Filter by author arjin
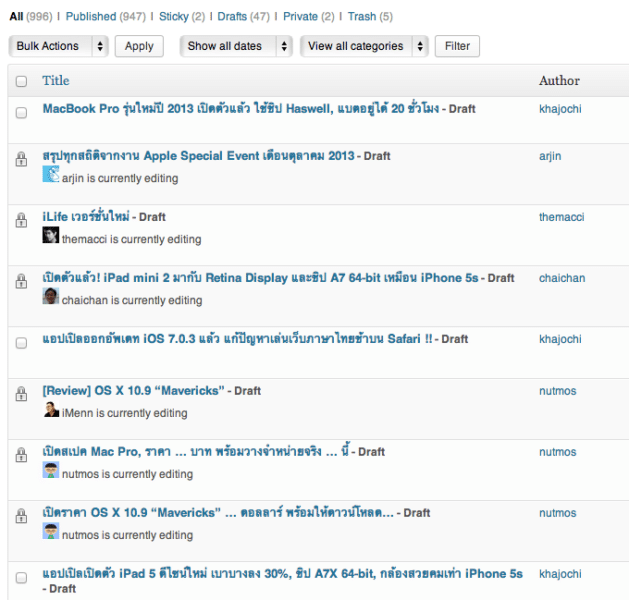Screen dimensions: 629x600 click(550, 156)
